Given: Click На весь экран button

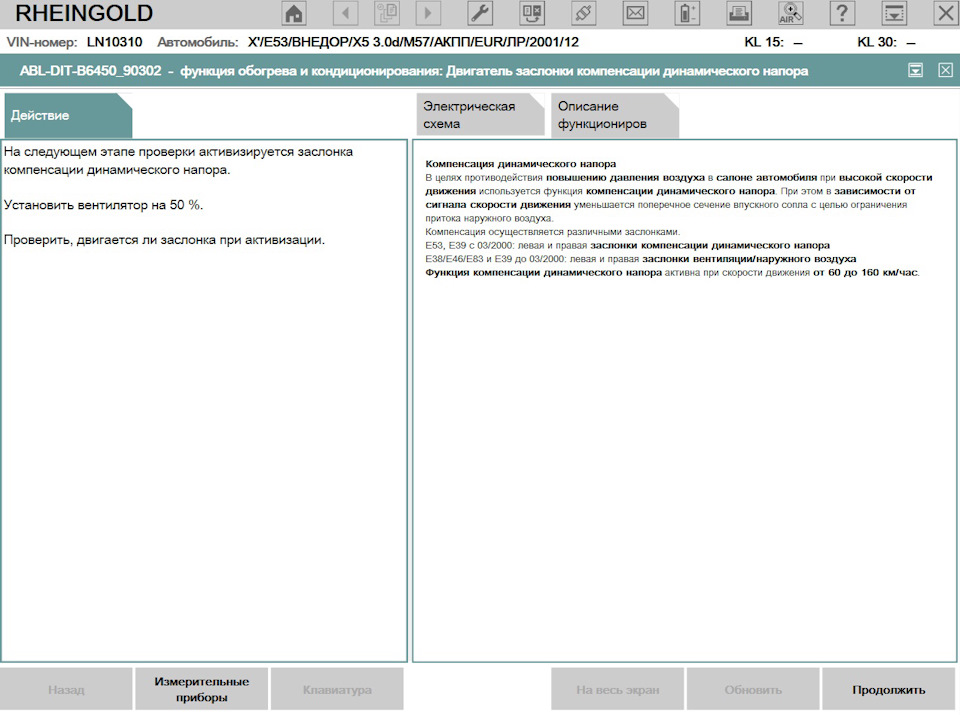Looking at the screenshot, I should pos(617,689).
